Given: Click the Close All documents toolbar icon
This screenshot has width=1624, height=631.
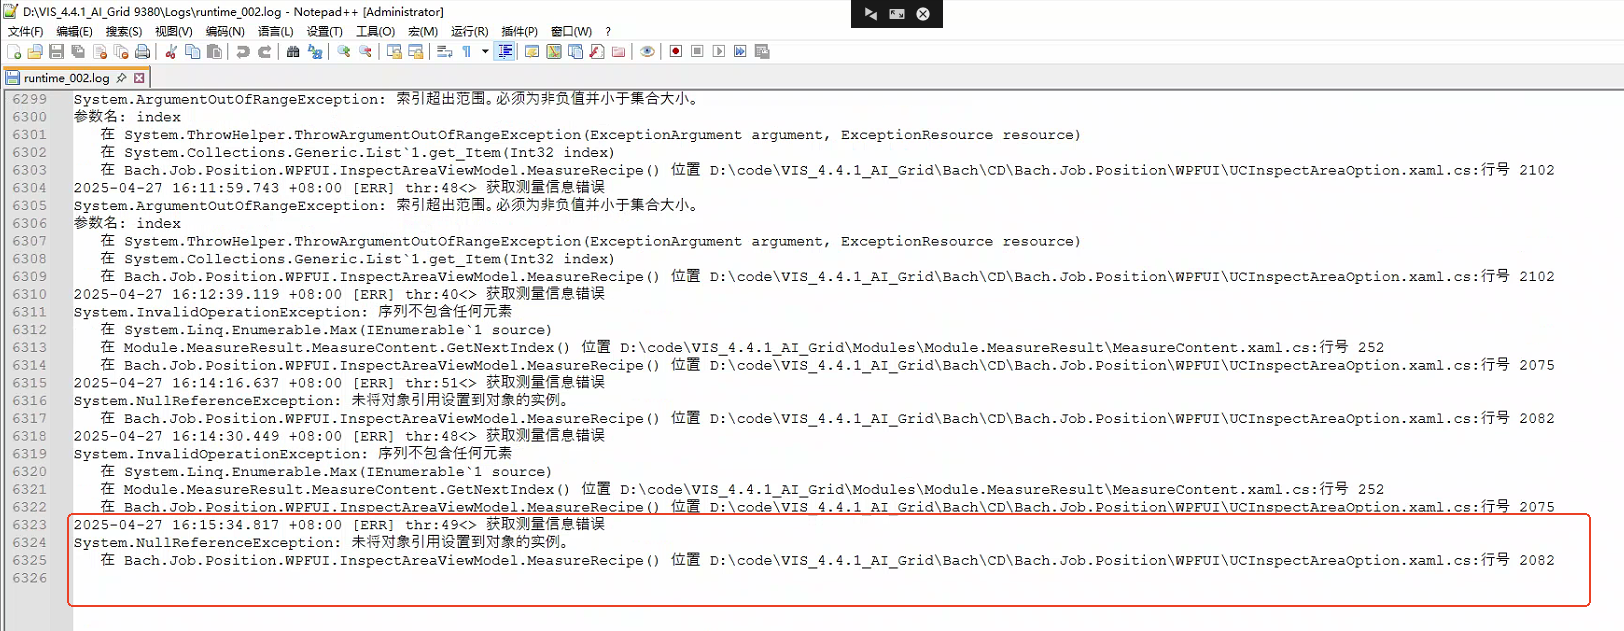Looking at the screenshot, I should pos(121,51).
